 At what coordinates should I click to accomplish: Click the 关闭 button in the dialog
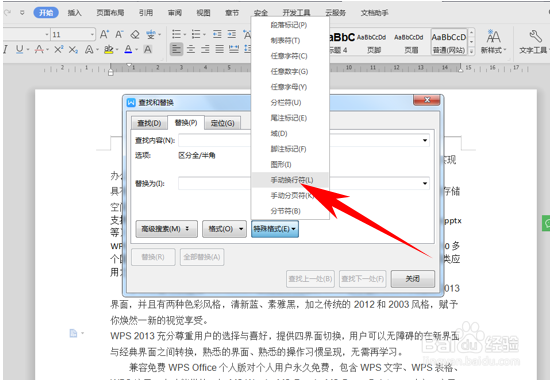[x=412, y=279]
